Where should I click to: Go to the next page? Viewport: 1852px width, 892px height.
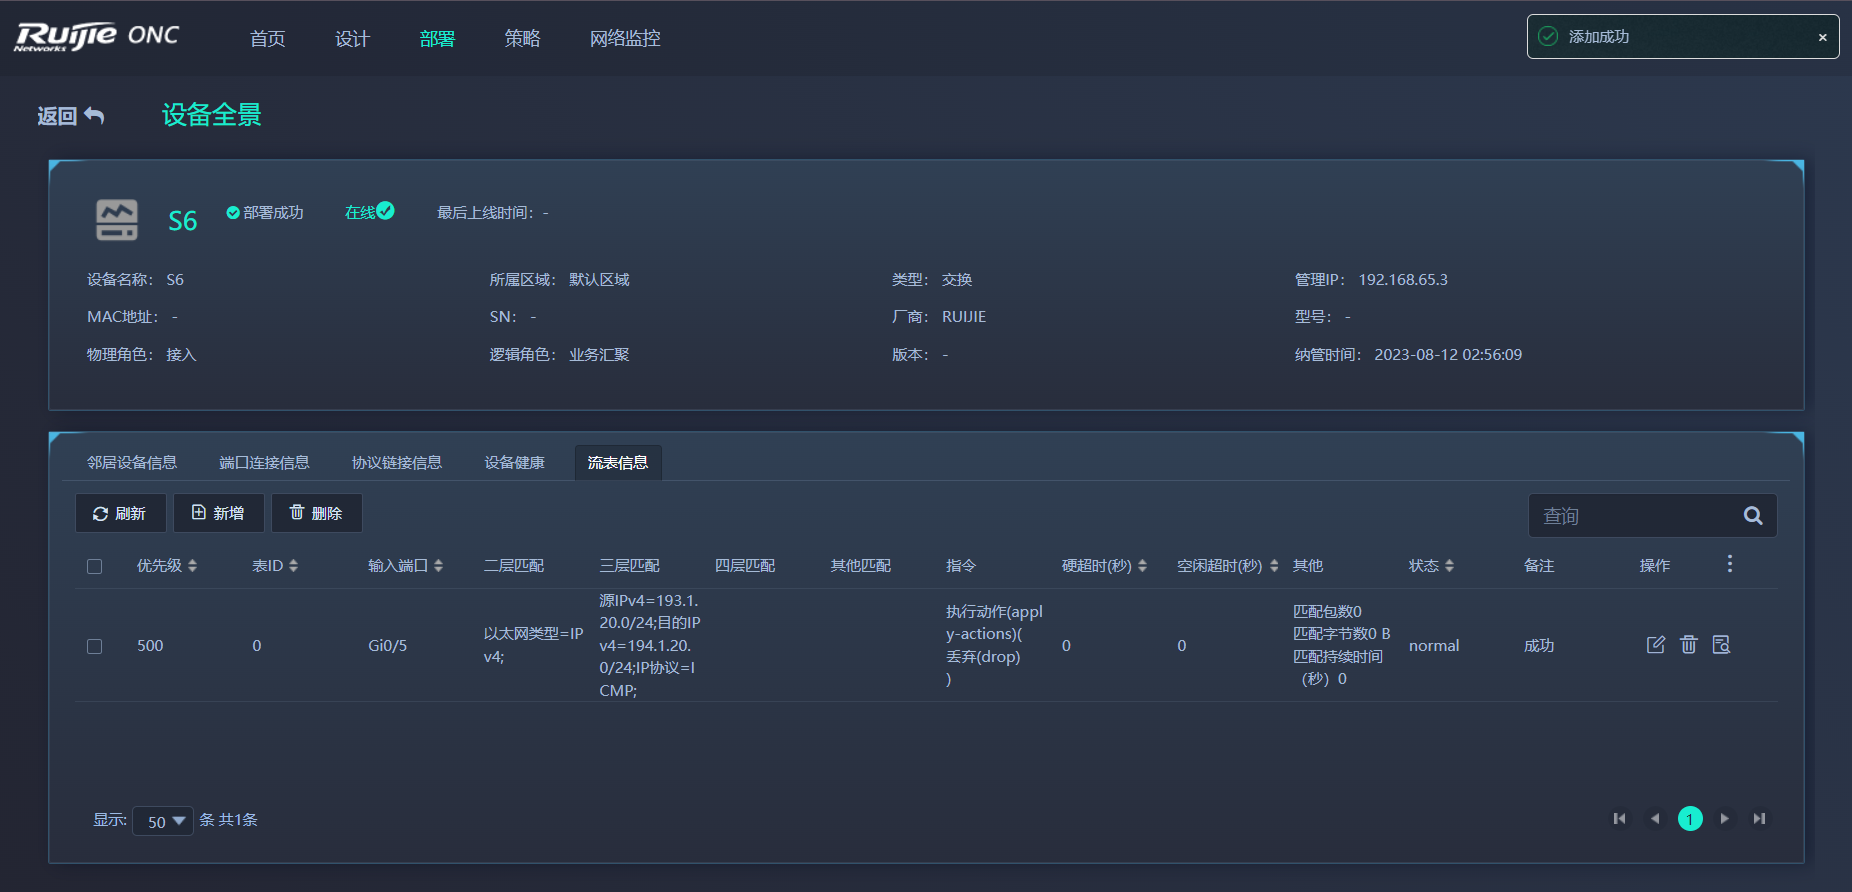[1725, 819]
